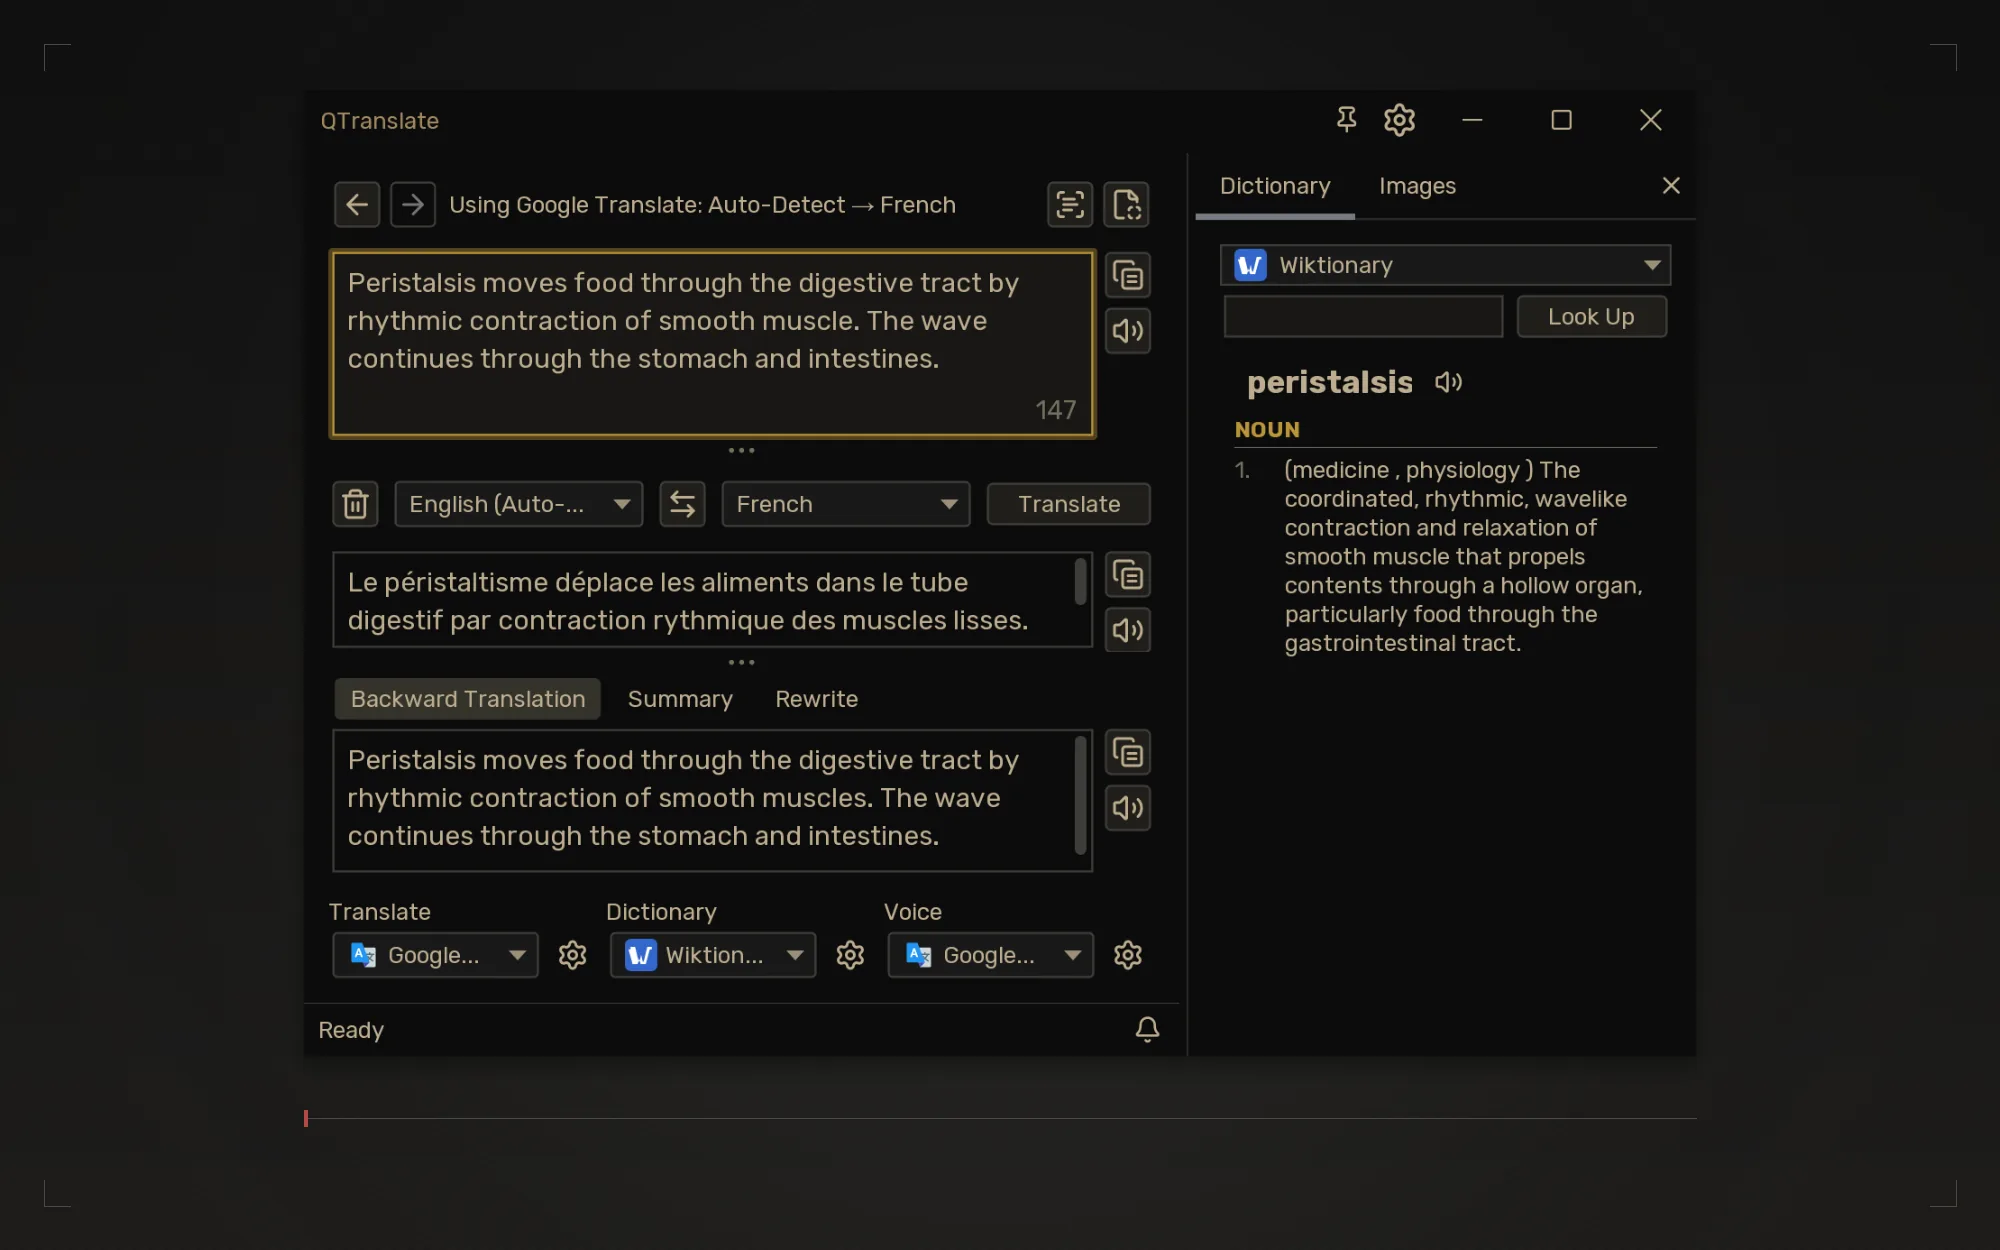Click the Translate button
Viewport: 2000px width, 1250px height.
click(1069, 504)
